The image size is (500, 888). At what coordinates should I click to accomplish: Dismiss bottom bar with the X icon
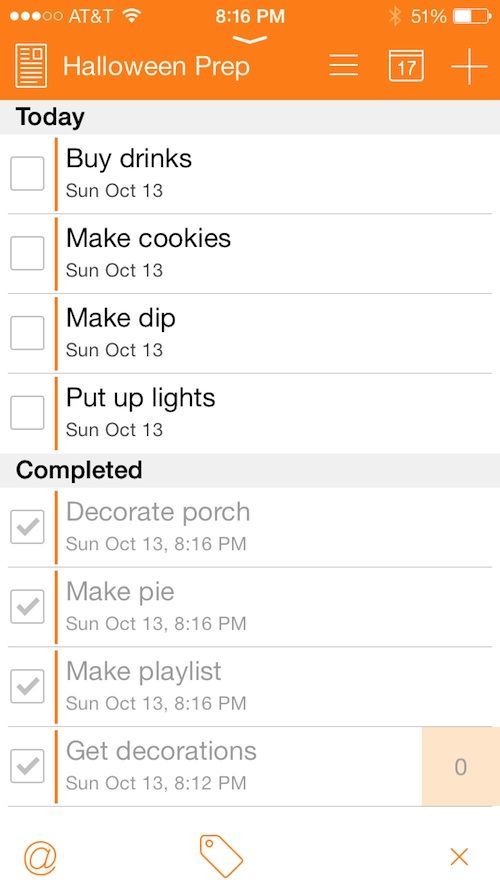pyautogui.click(x=459, y=857)
